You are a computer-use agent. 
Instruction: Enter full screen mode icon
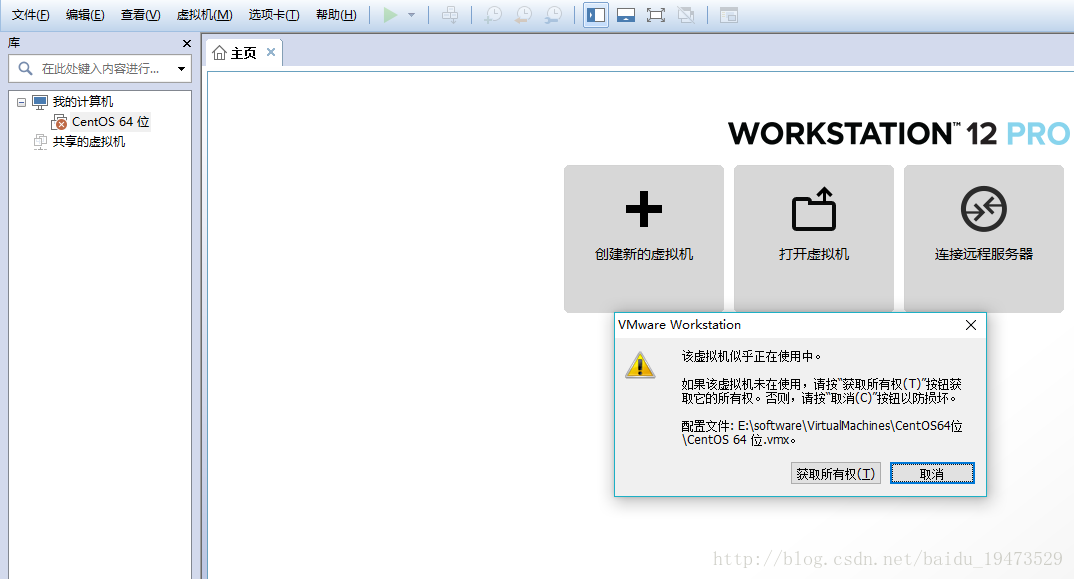coord(656,15)
